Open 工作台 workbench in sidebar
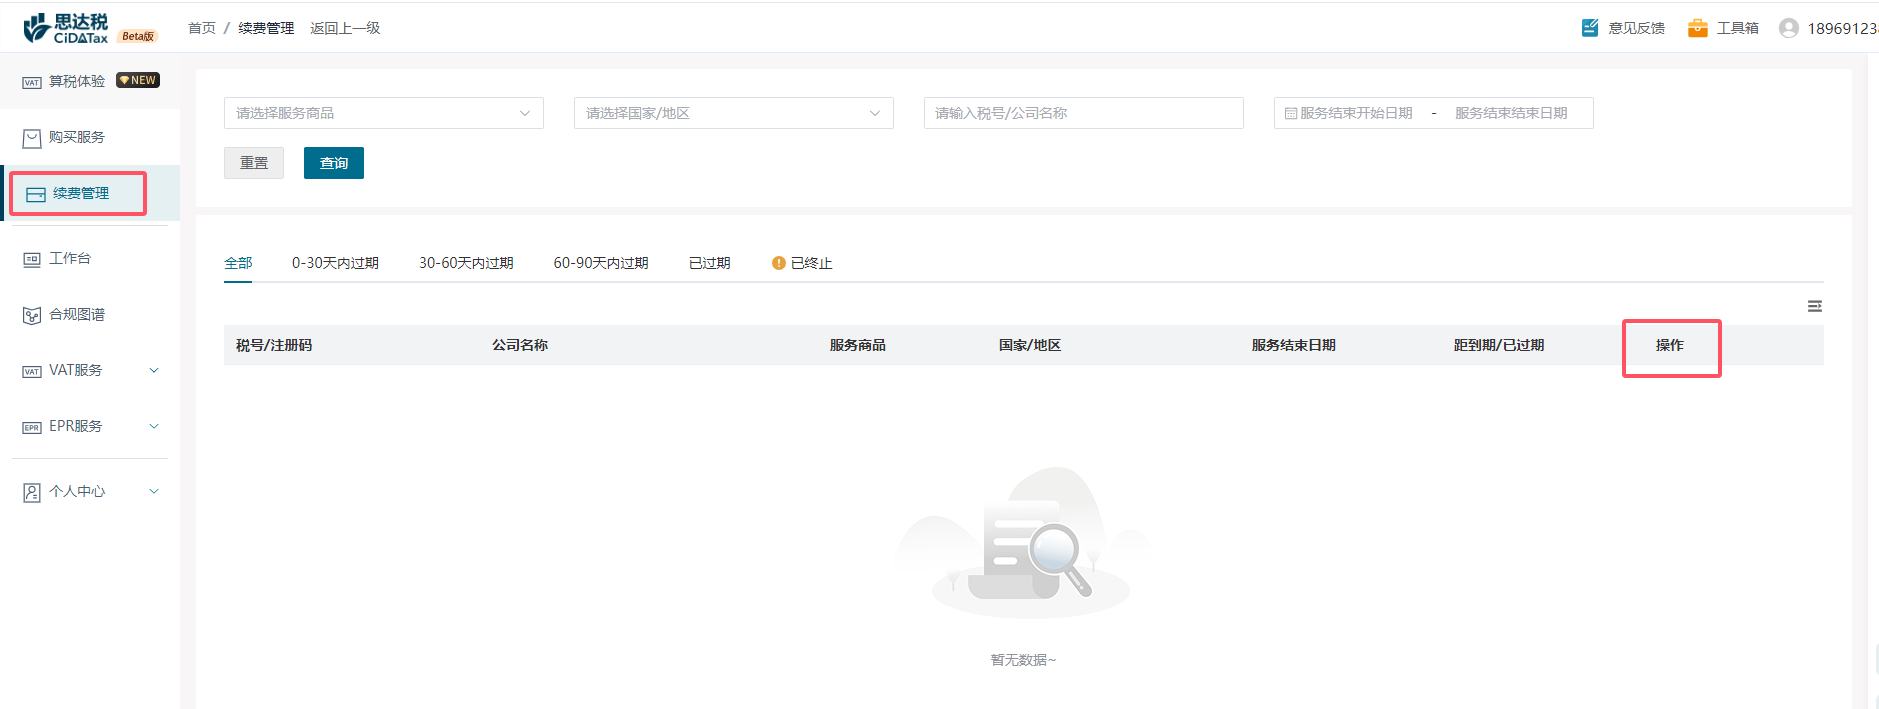The width and height of the screenshot is (1879, 709). pyautogui.click(x=70, y=258)
